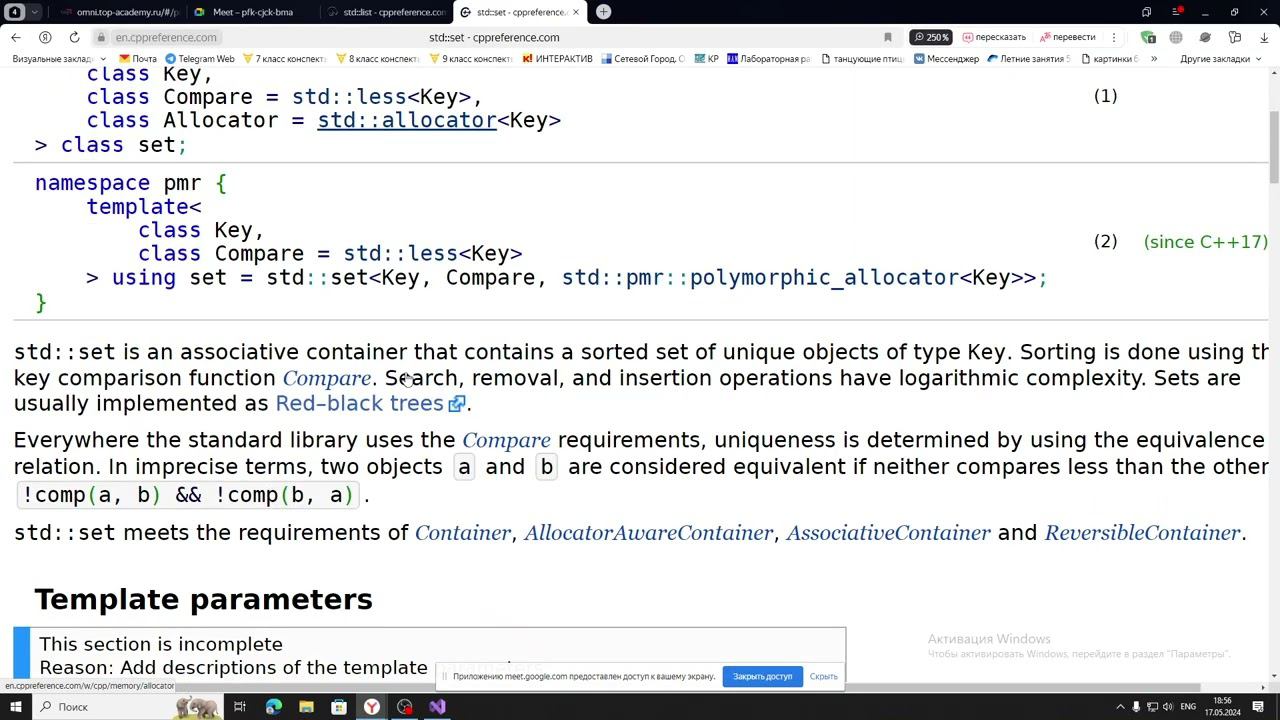Open the 7 класс конспект bookmark
The image size is (1280, 720).
(x=284, y=59)
